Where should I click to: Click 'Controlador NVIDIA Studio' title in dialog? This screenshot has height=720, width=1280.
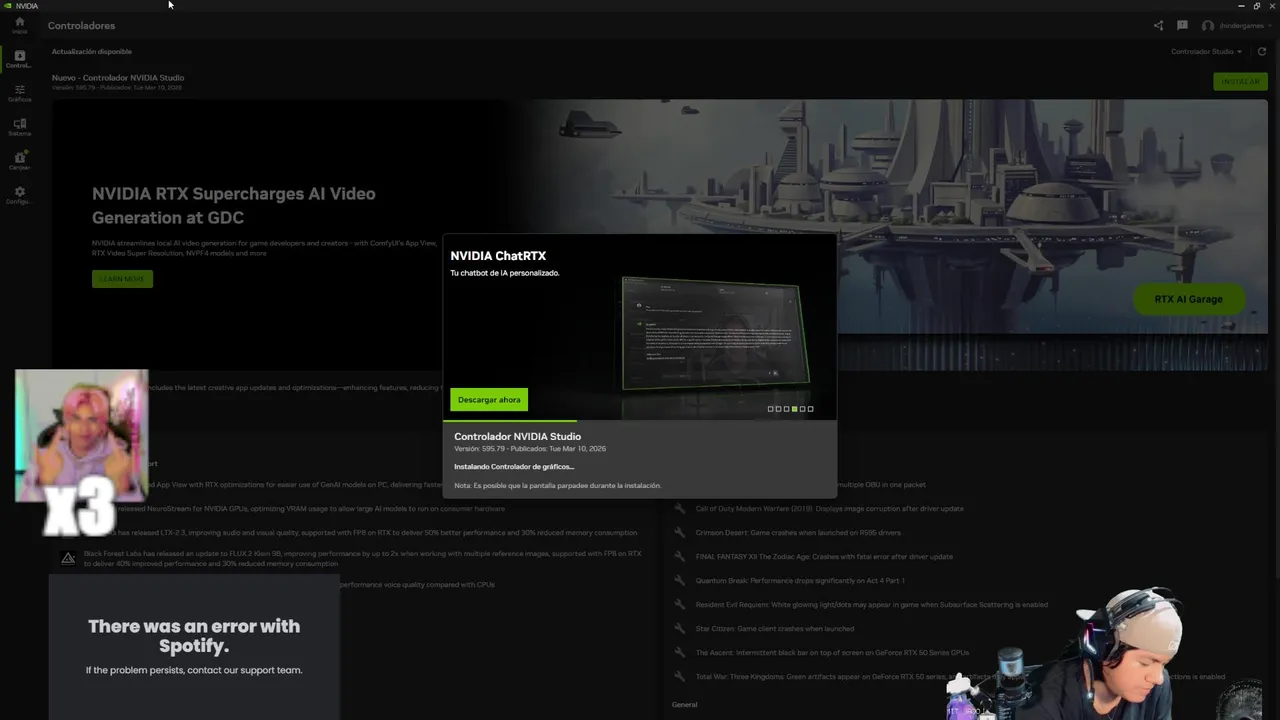pyautogui.click(x=517, y=436)
